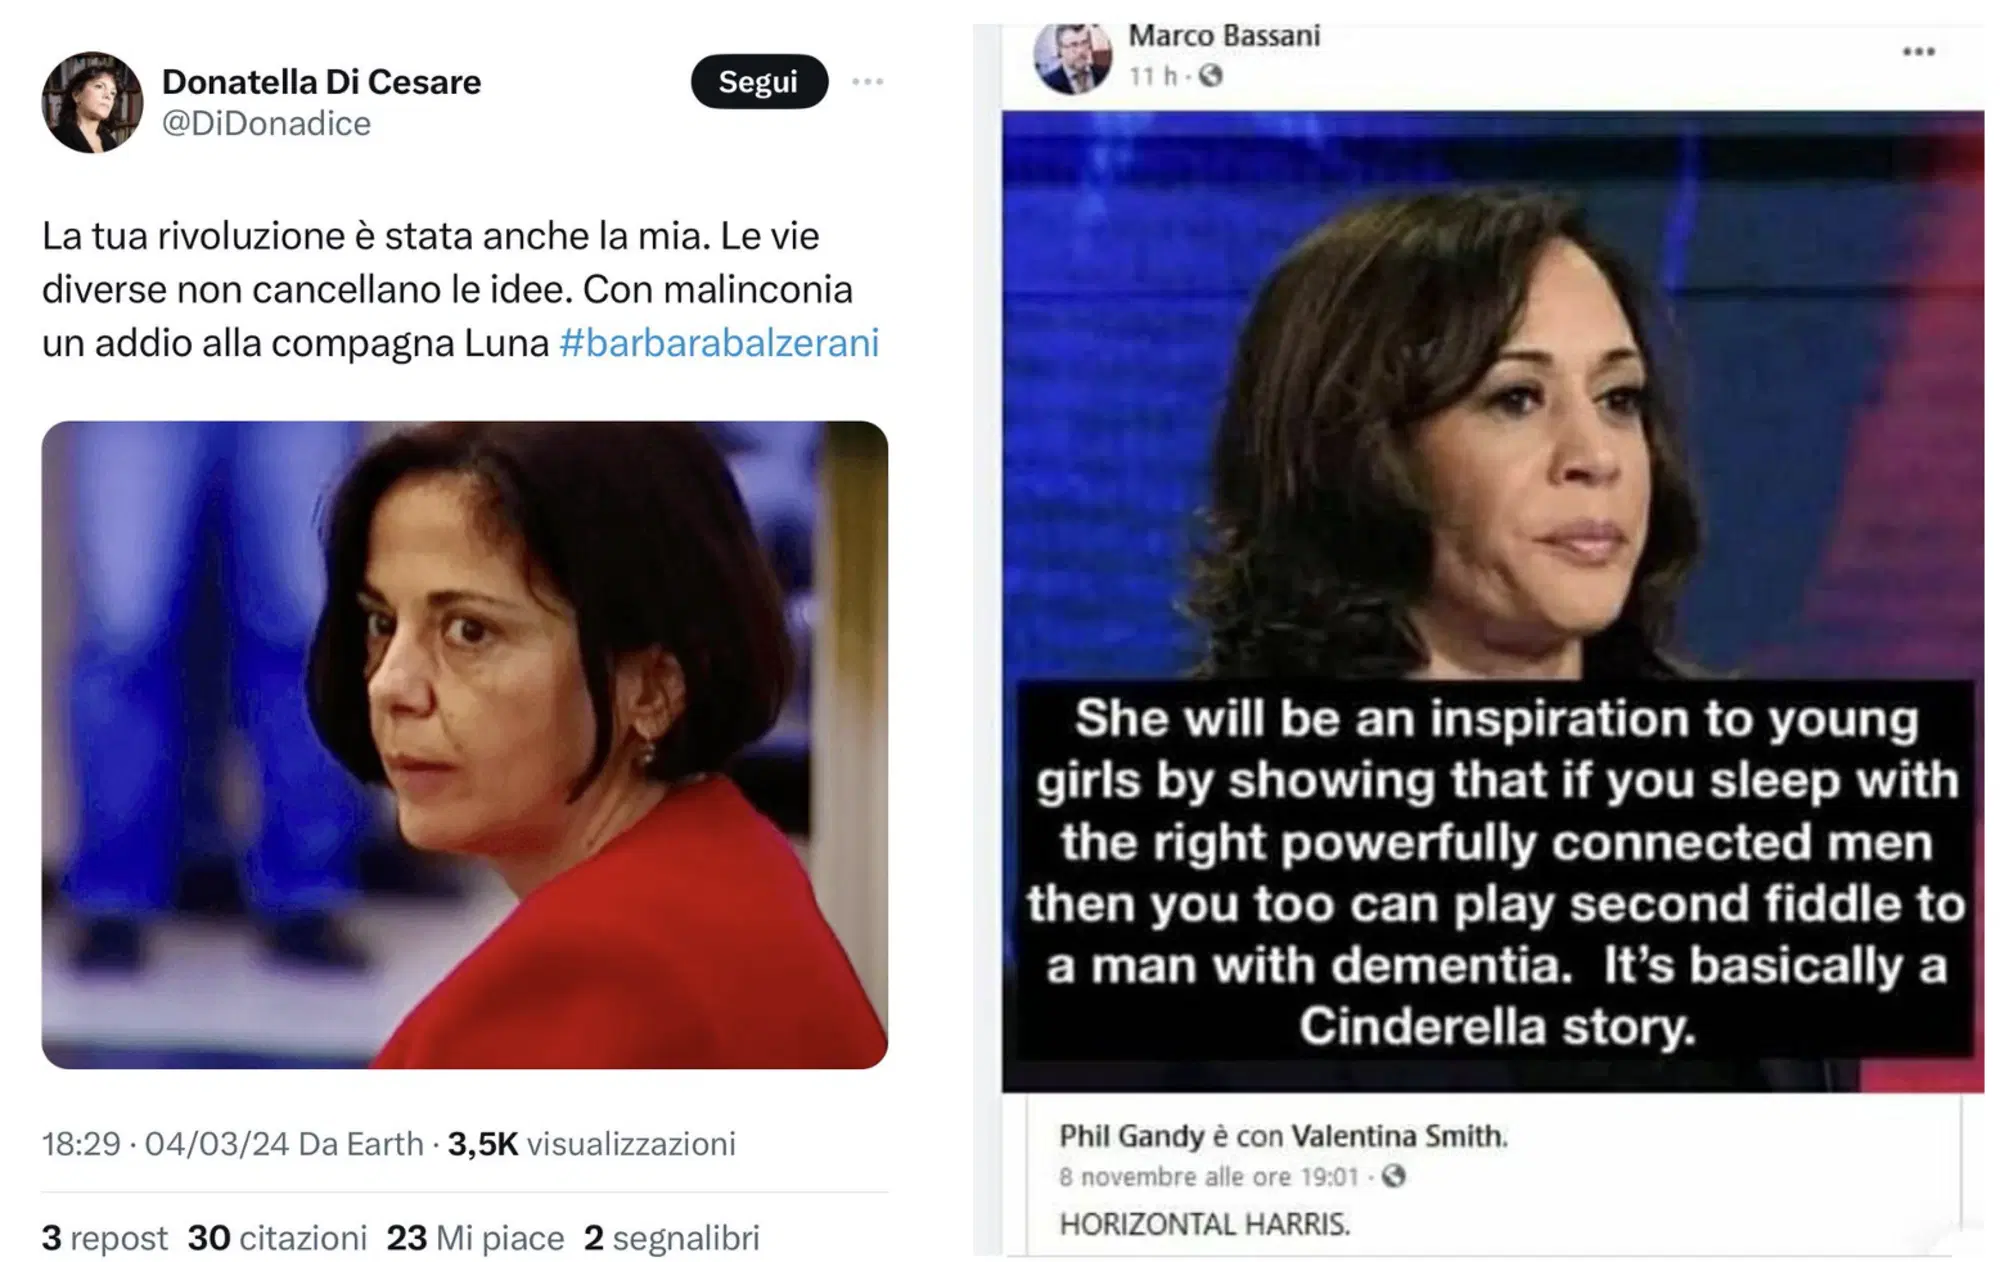Click the globe icon next to 8 novembre timestamp
Image resolution: width=2000 pixels, height=1262 pixels.
(x=1393, y=1176)
